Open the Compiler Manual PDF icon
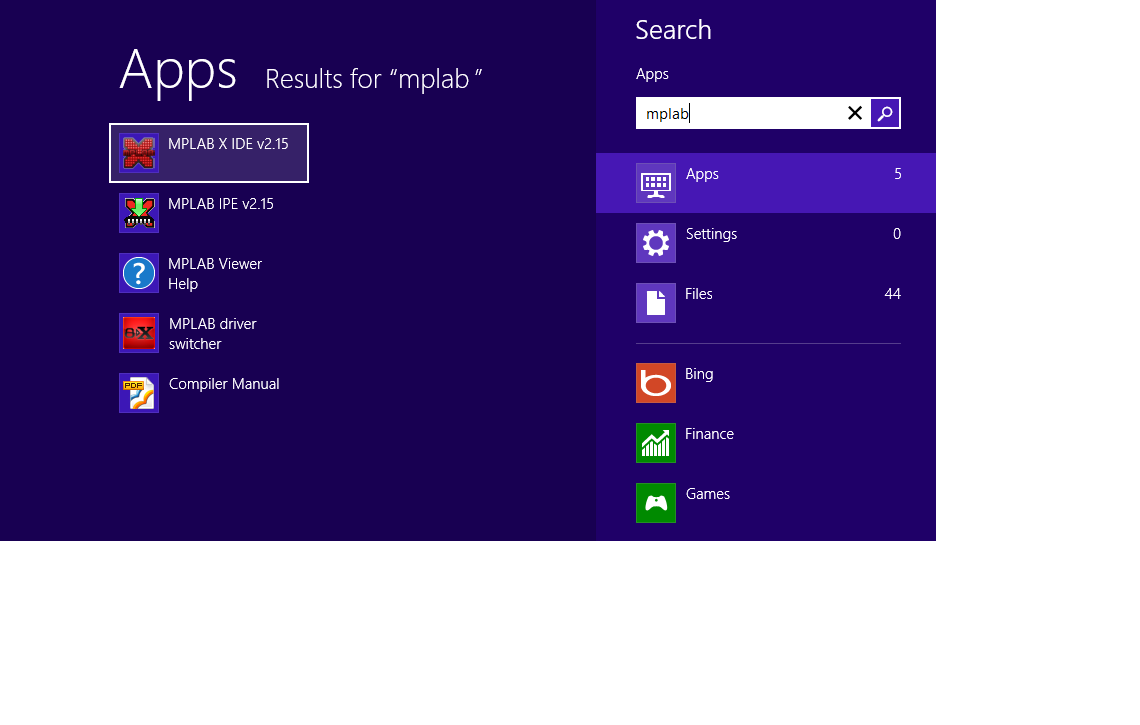Viewport: 1140px width, 725px height. point(139,393)
